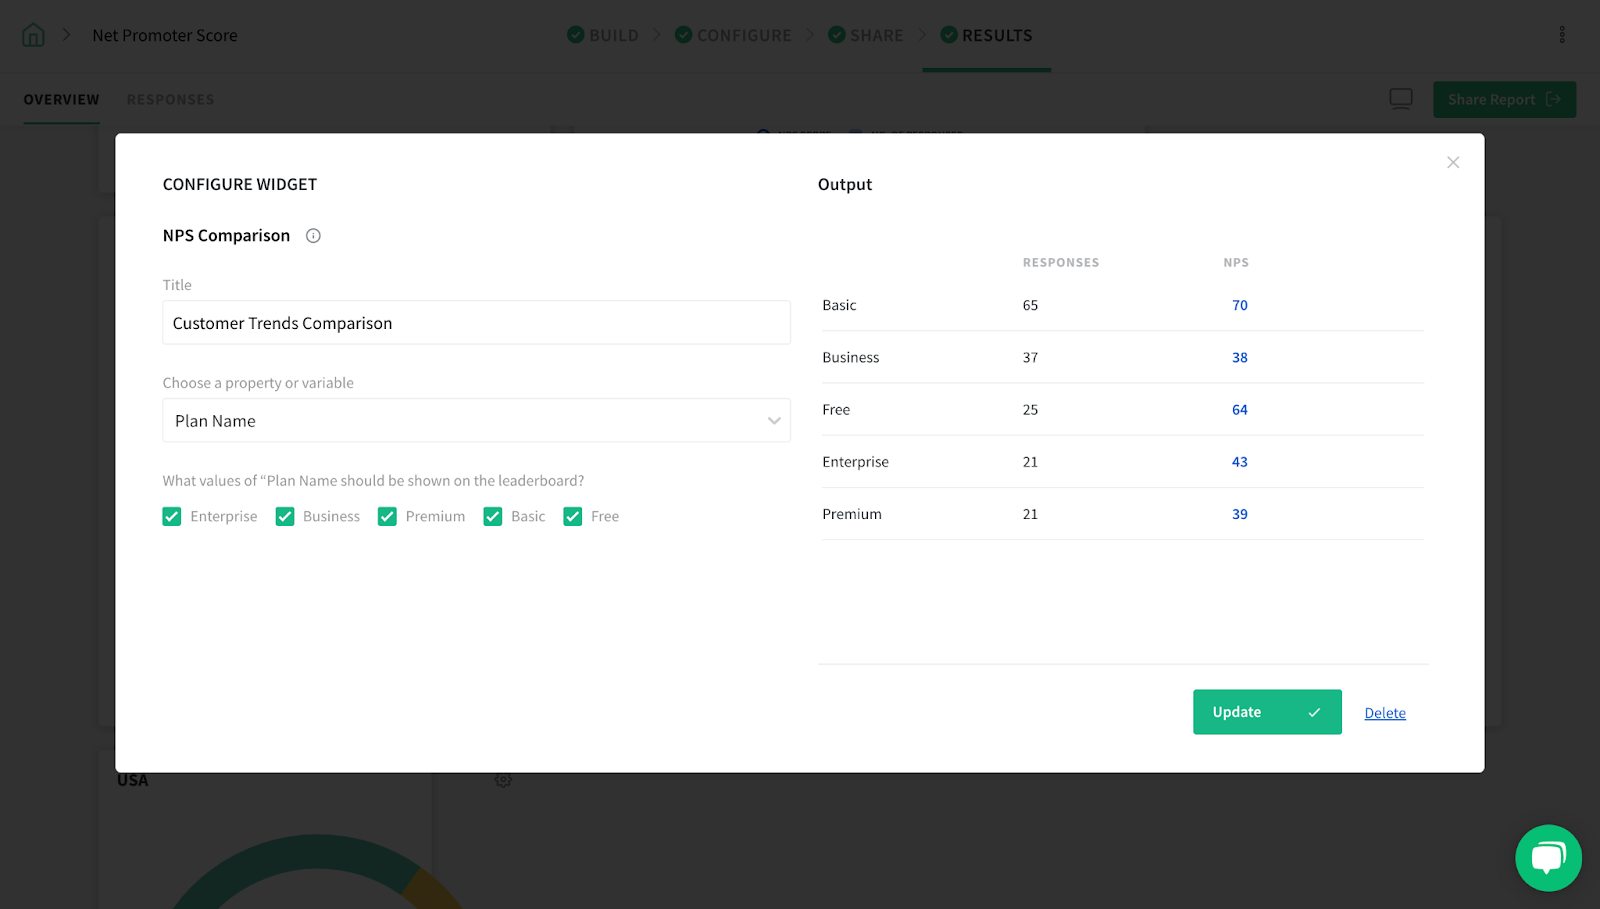
Task: Open the three-dot more options menu
Action: [1562, 35]
